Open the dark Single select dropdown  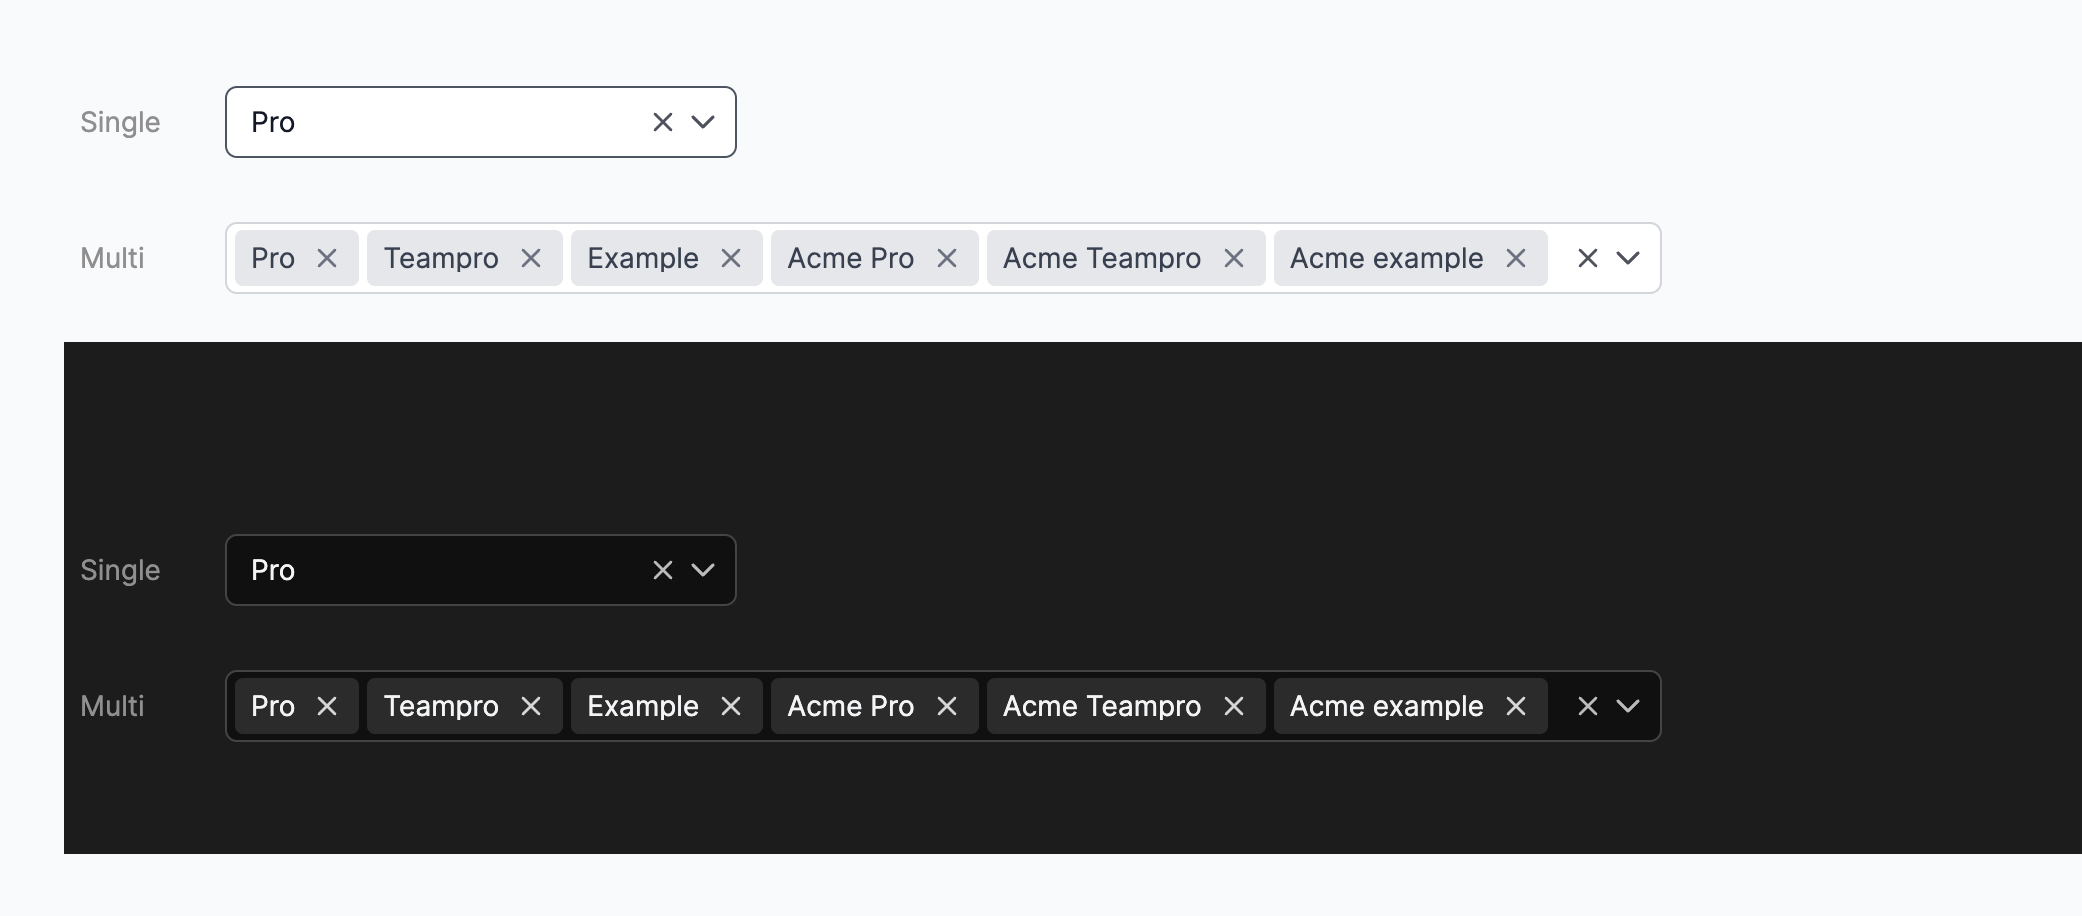pos(703,570)
